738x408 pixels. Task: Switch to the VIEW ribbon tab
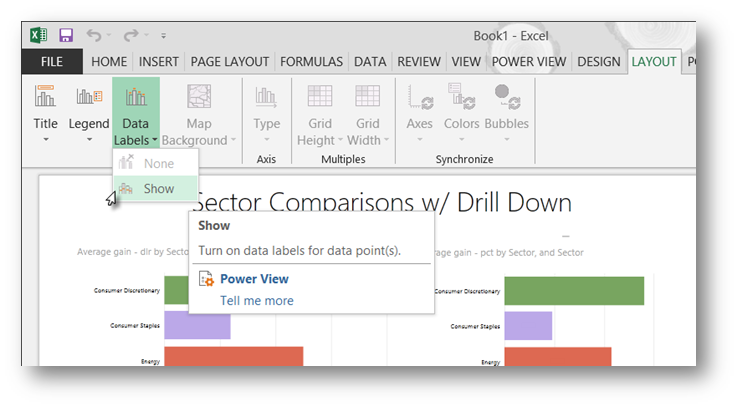coord(466,62)
